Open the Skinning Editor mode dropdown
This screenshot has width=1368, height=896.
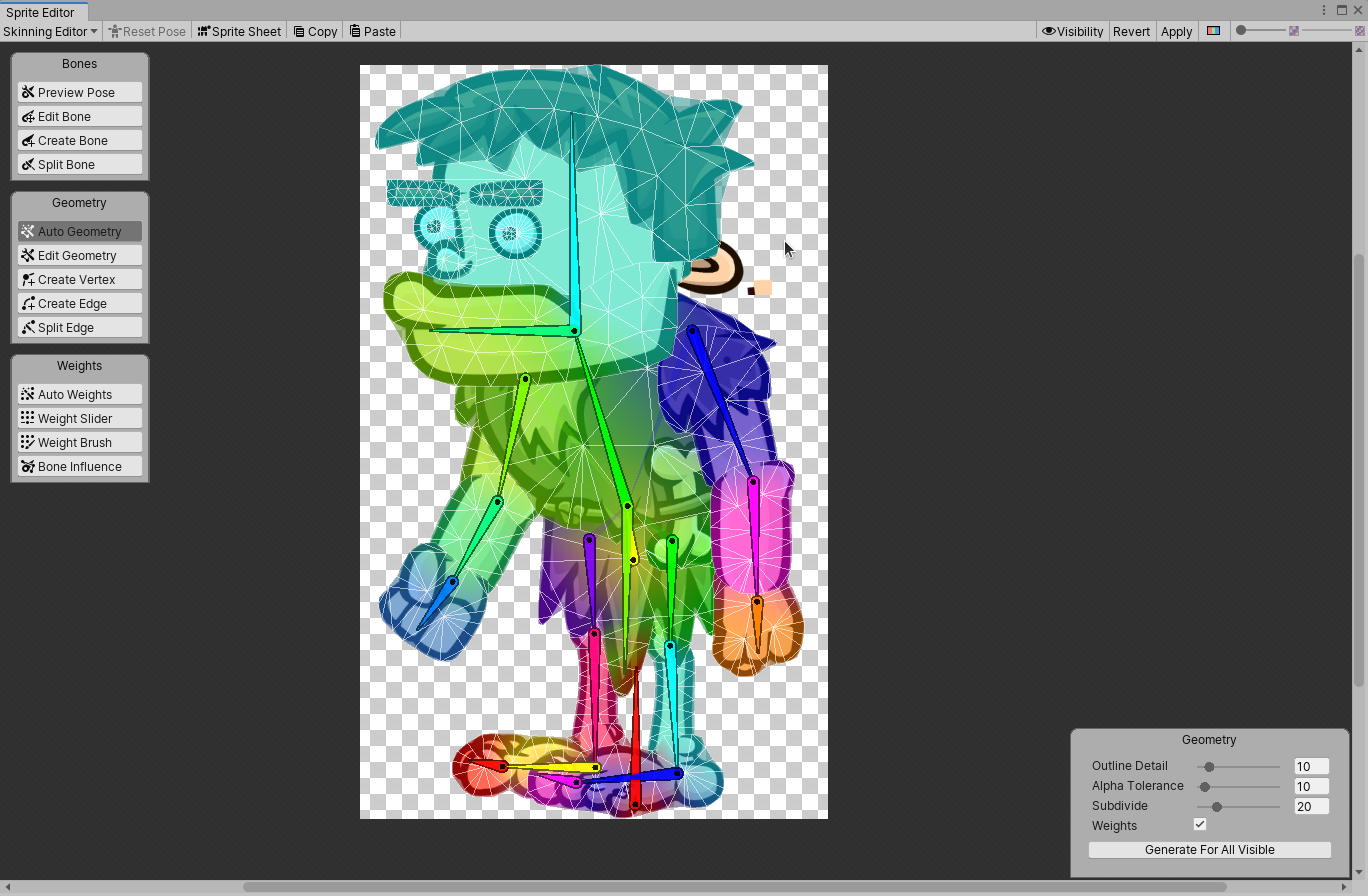coord(50,31)
